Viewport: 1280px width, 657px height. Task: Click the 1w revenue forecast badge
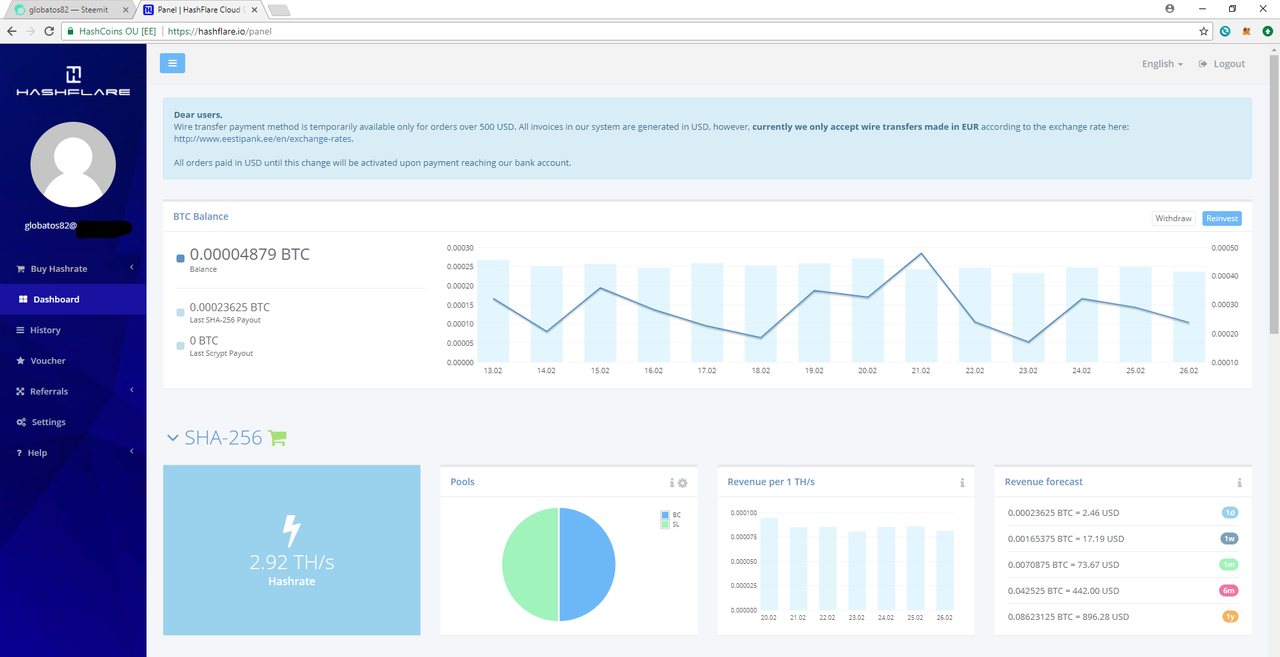1230,538
